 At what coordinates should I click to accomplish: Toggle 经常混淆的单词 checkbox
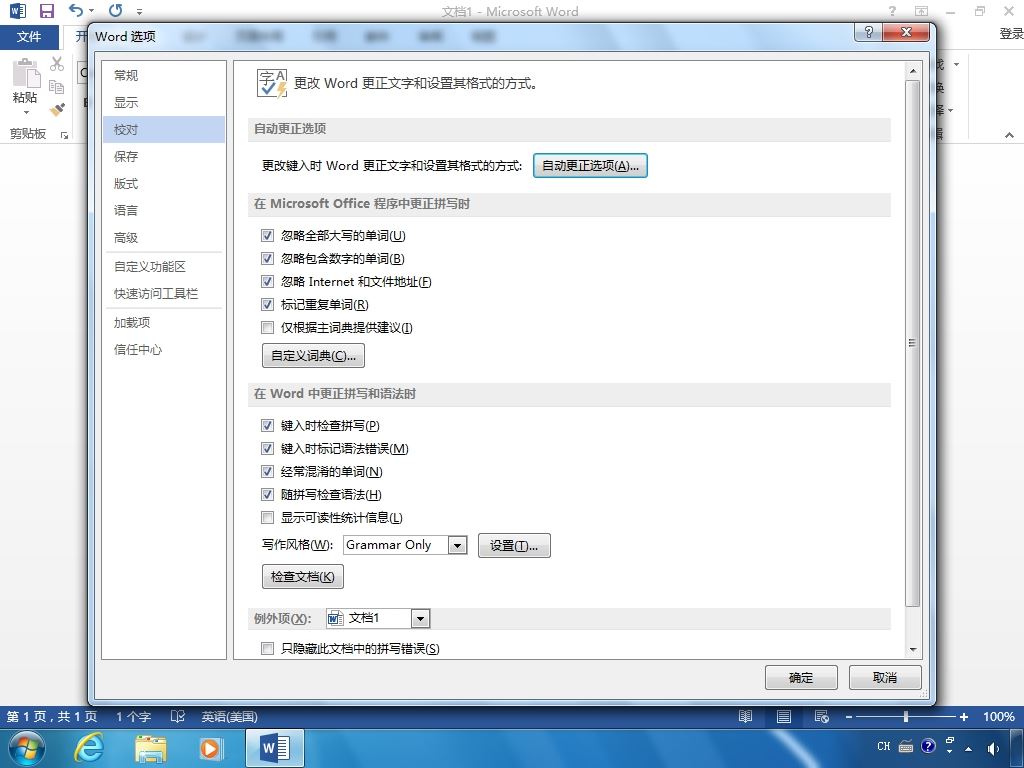pyautogui.click(x=267, y=472)
